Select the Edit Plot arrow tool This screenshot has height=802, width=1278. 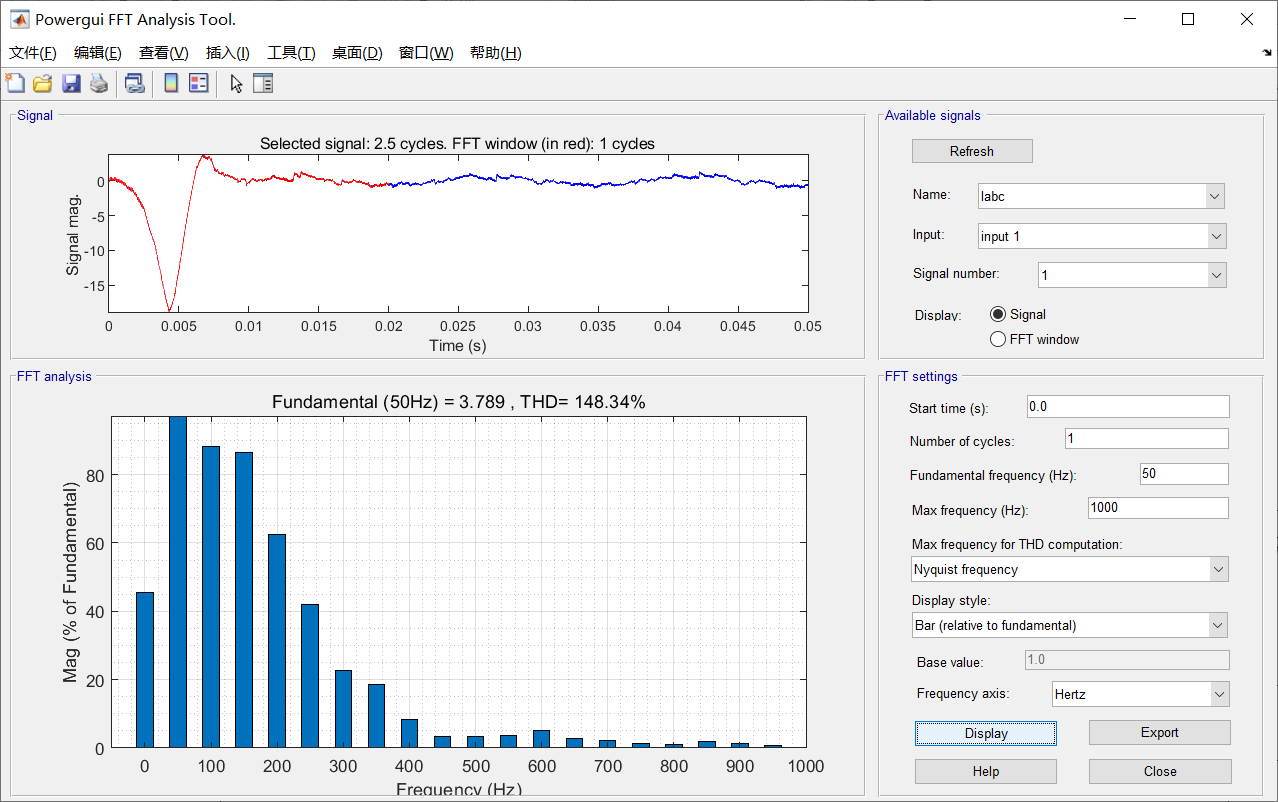pyautogui.click(x=236, y=84)
